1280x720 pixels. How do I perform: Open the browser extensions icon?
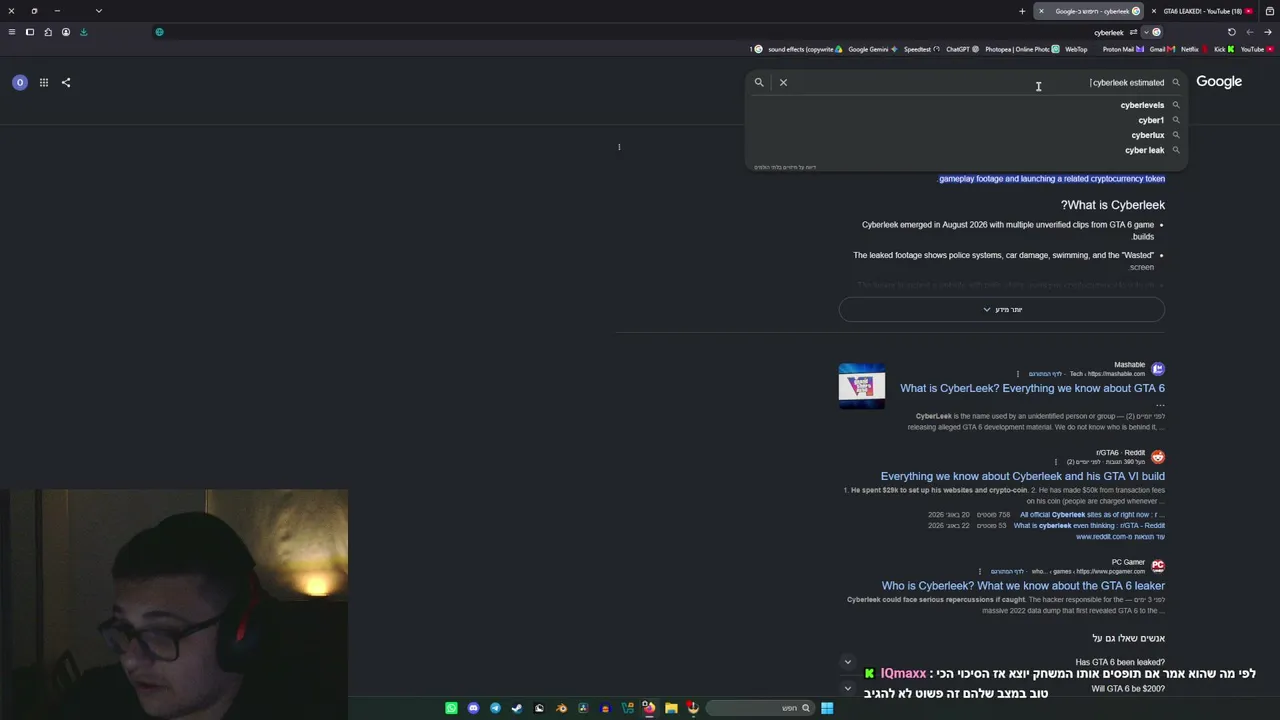tap(48, 32)
